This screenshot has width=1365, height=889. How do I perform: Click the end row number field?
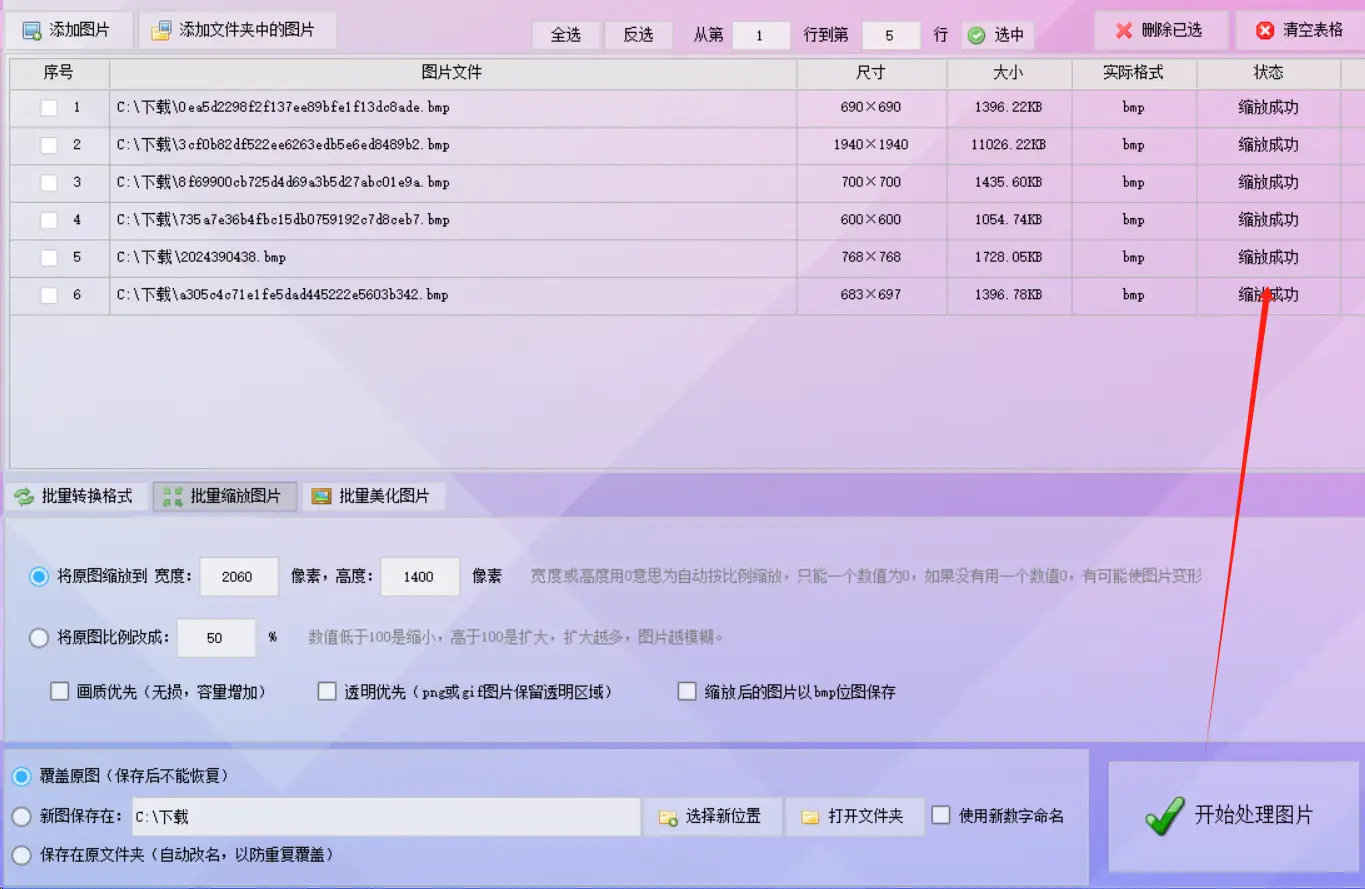point(891,36)
